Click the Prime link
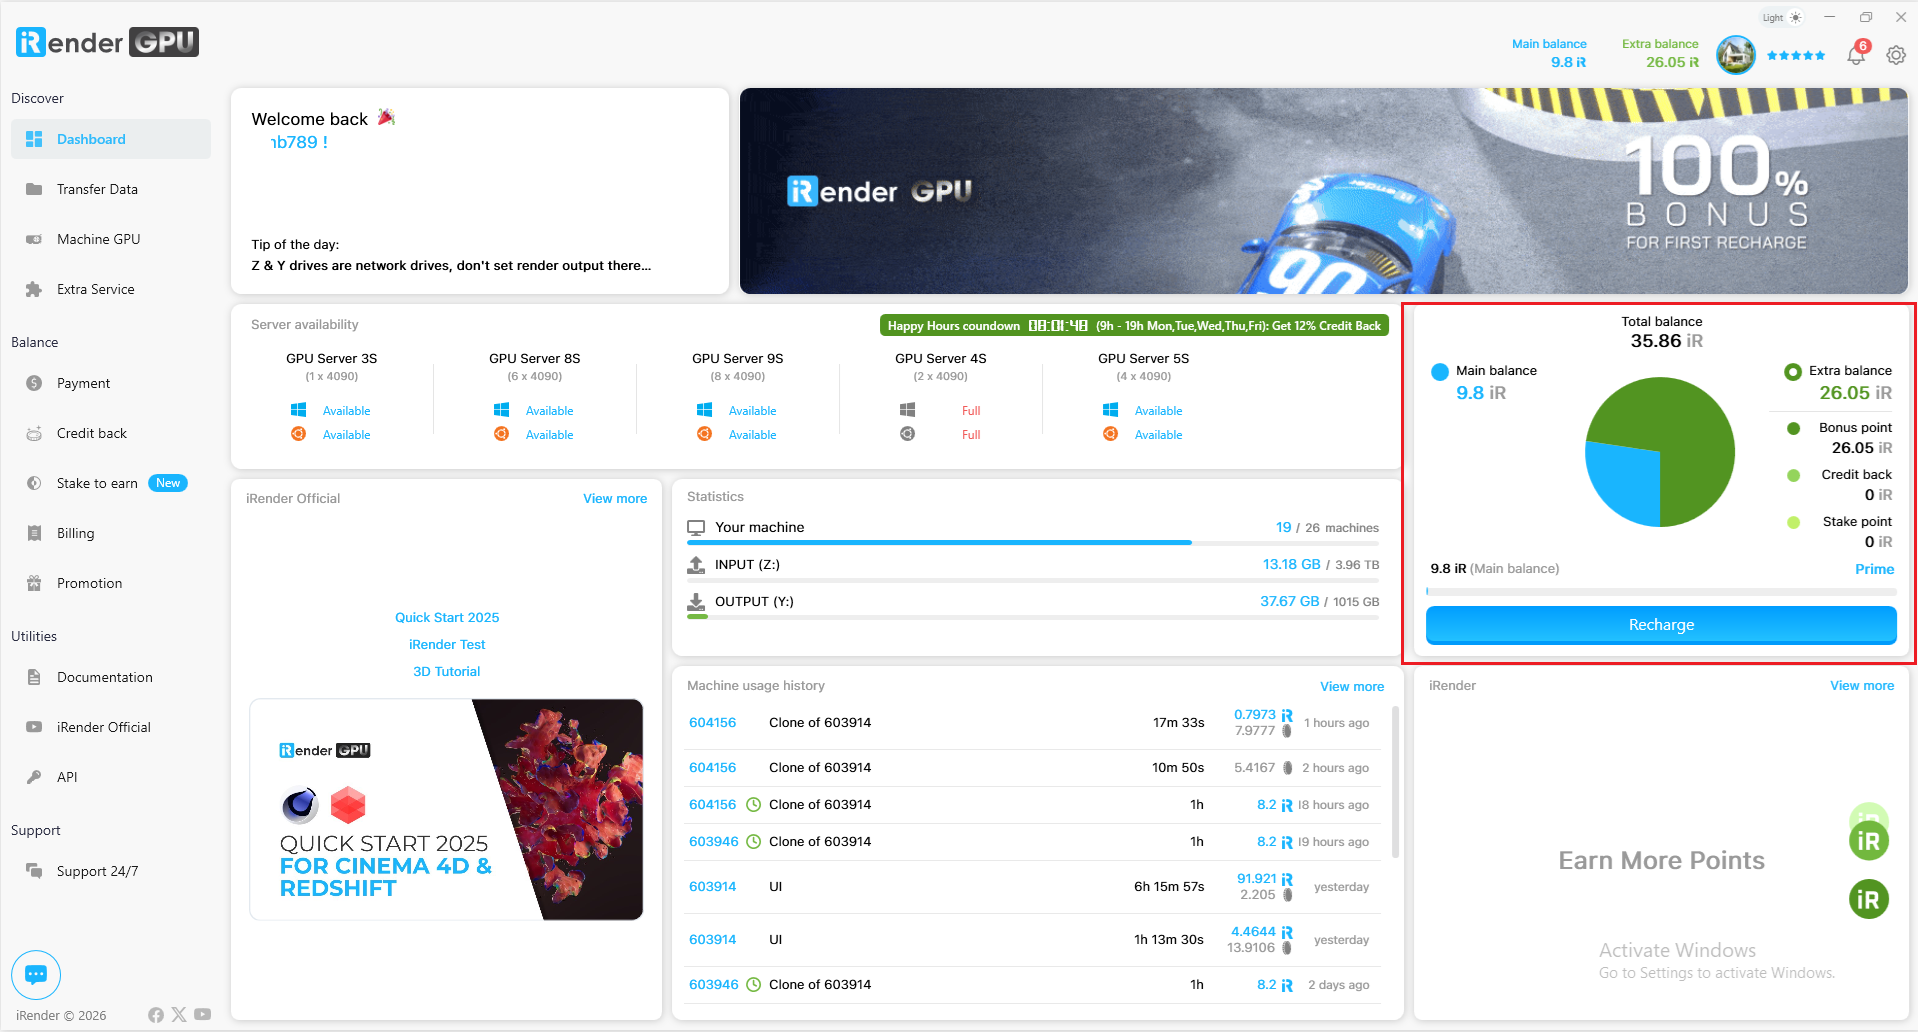 [1874, 569]
